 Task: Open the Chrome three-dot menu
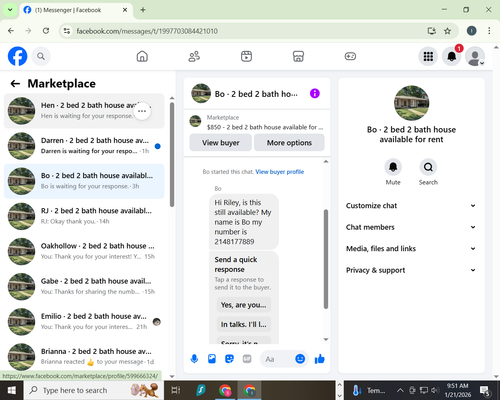(x=489, y=31)
